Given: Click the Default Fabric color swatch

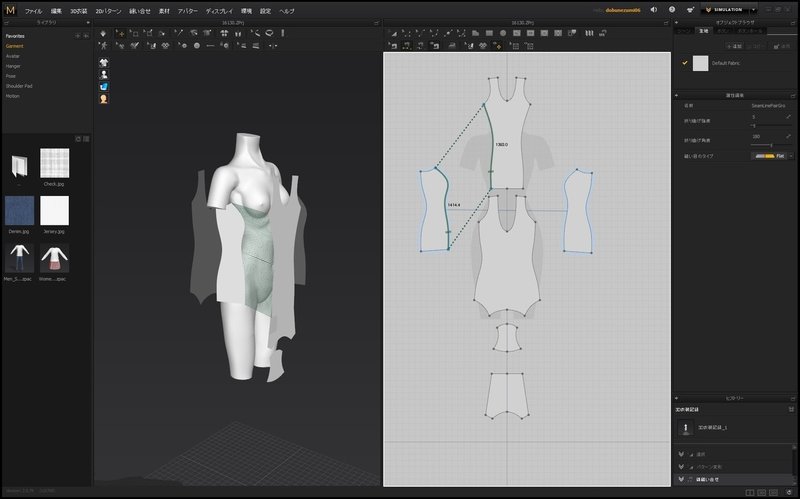Looking at the screenshot, I should [700, 63].
